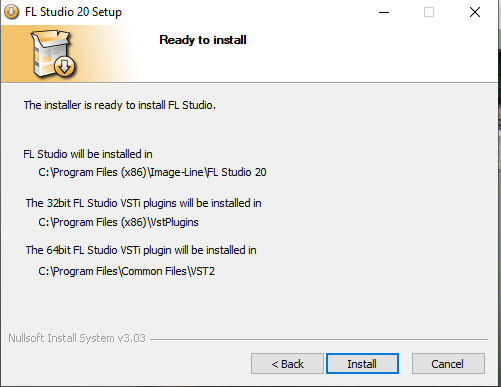The width and height of the screenshot is (501, 387).
Task: Click the Nullsoft Install System v3.03 text
Action: (77, 338)
